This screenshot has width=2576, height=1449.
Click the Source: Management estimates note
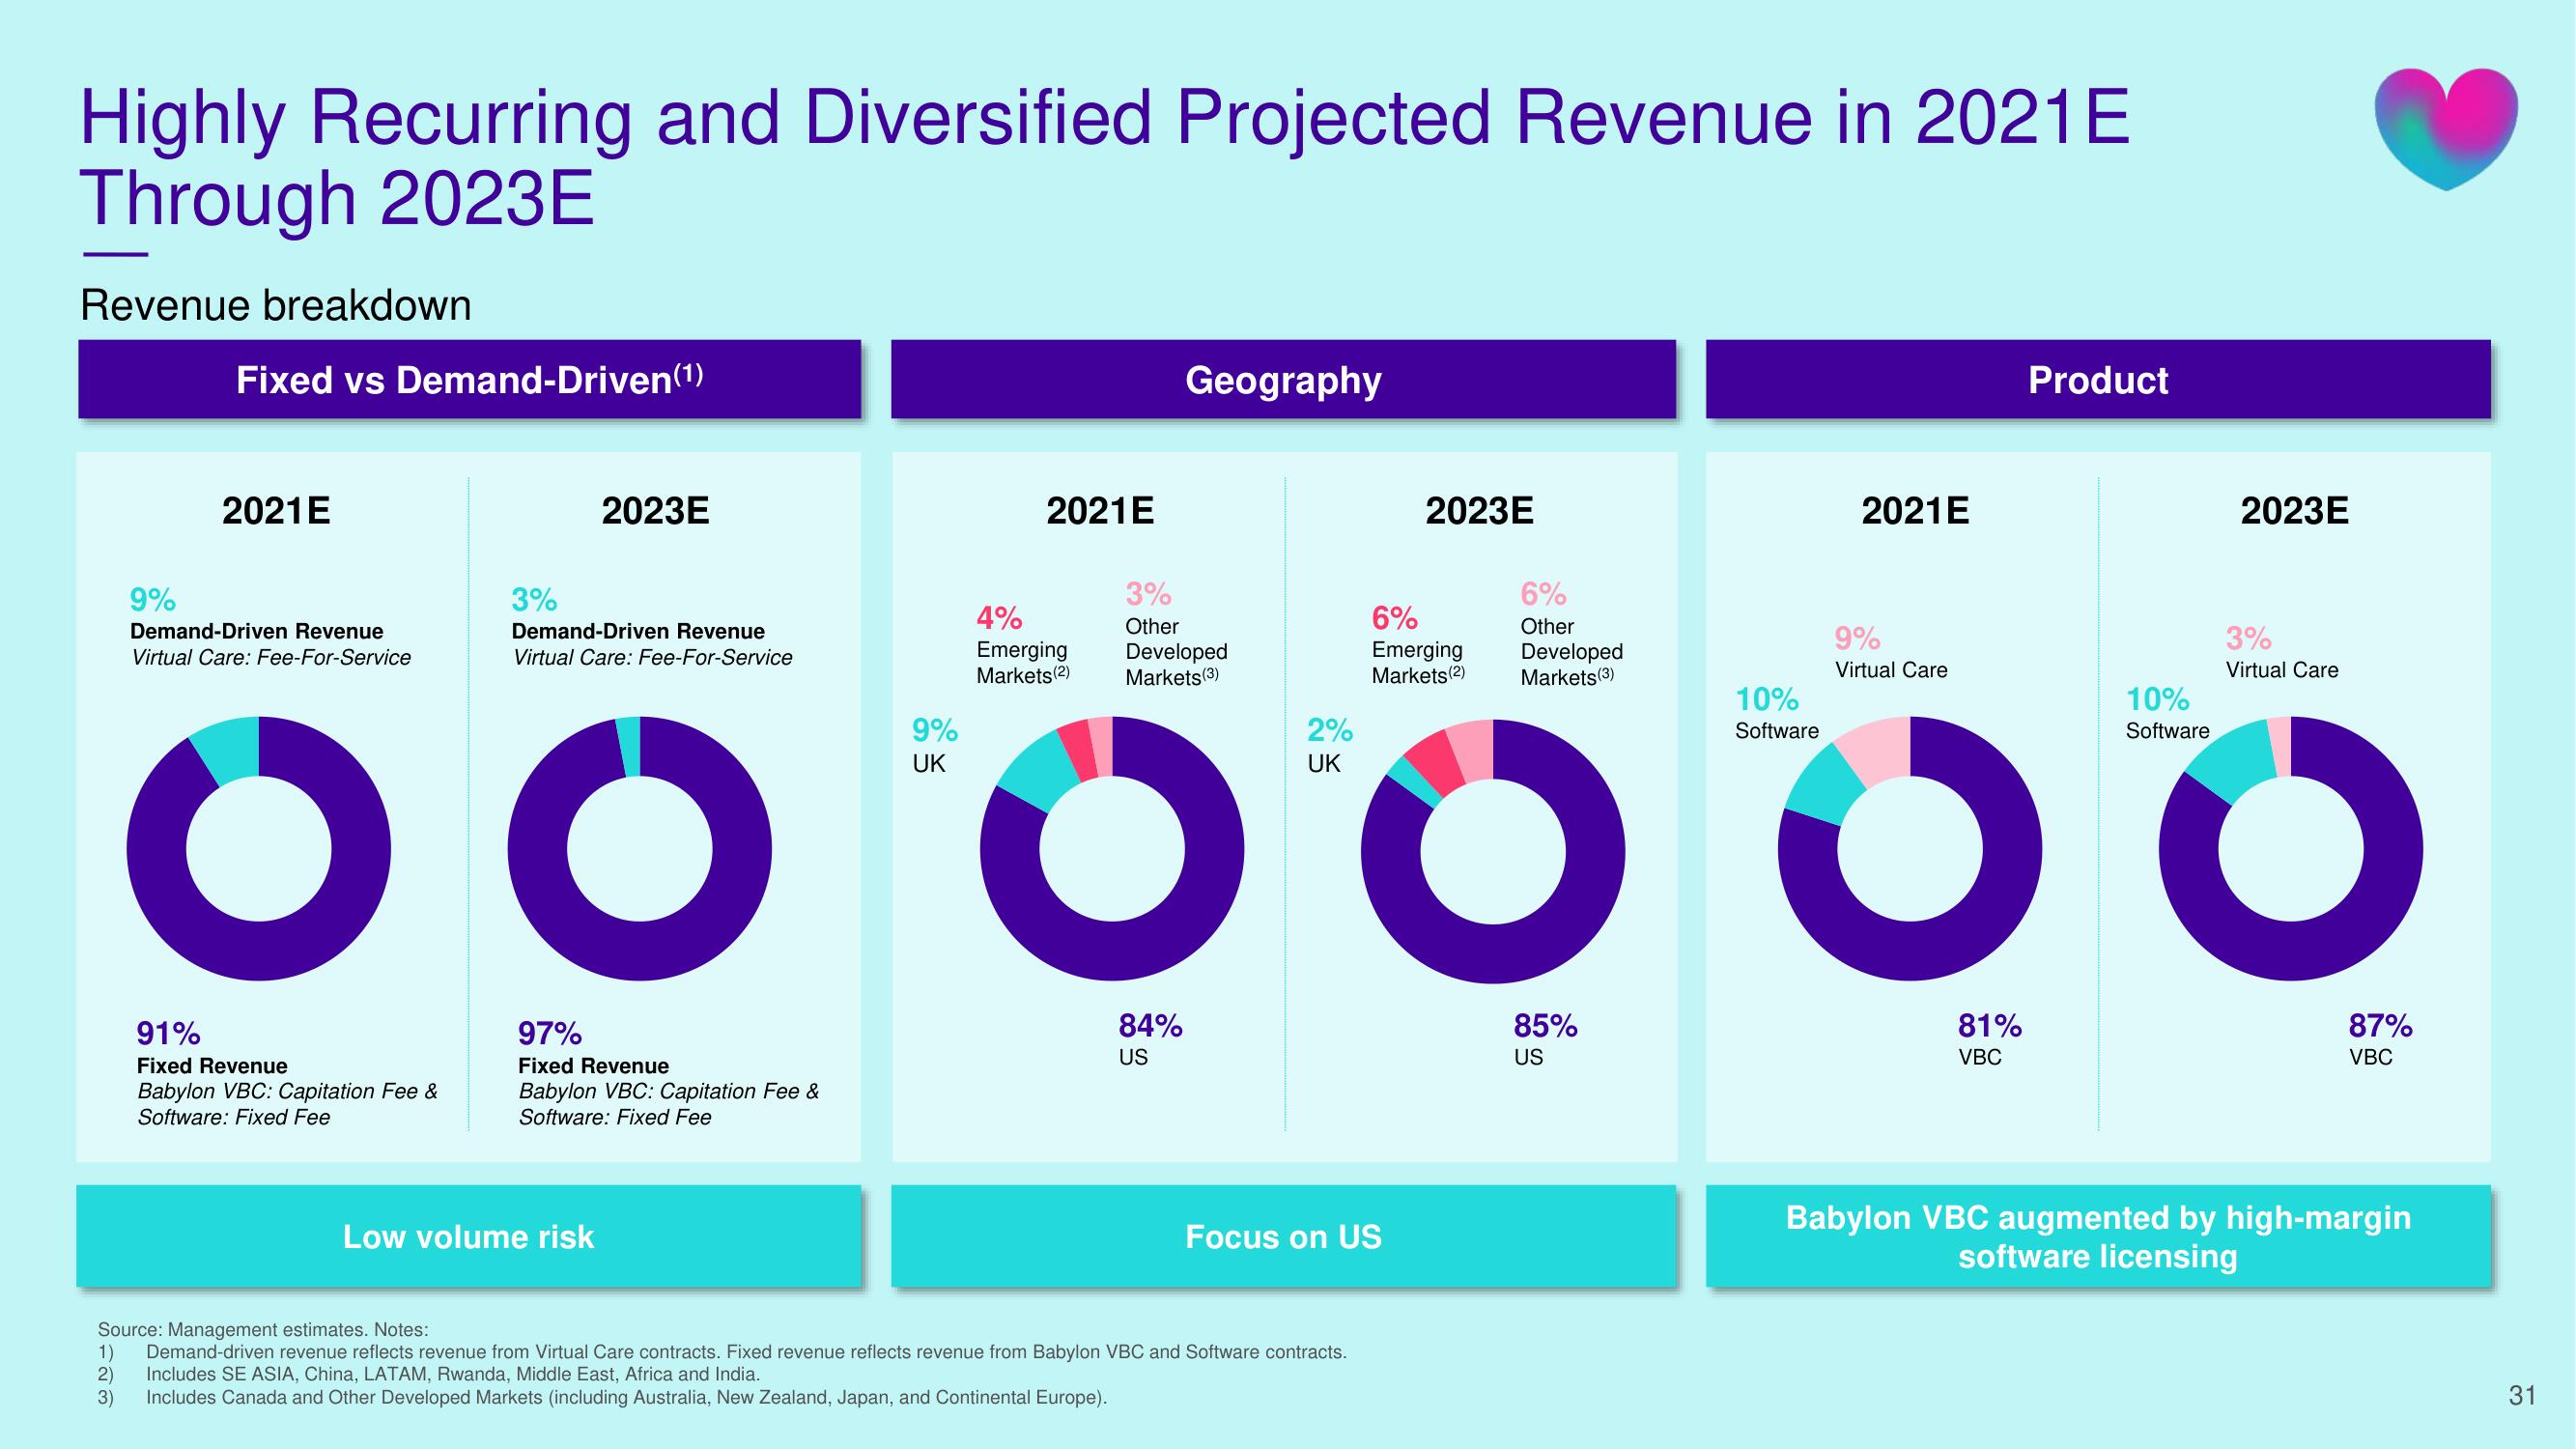[262, 1329]
